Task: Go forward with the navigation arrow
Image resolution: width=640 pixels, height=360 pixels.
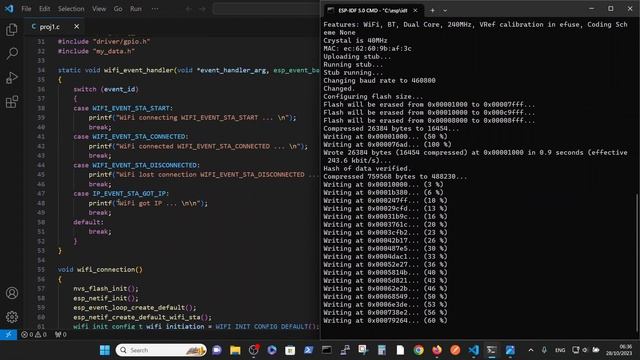Action: pos(202,9)
